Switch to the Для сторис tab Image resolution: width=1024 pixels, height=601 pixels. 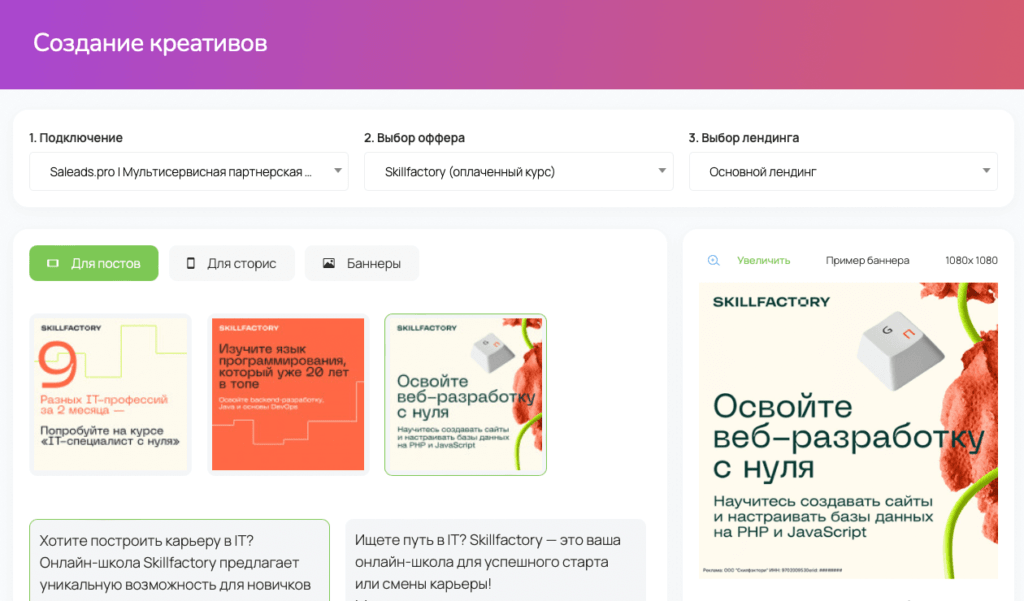pyautogui.click(x=232, y=263)
